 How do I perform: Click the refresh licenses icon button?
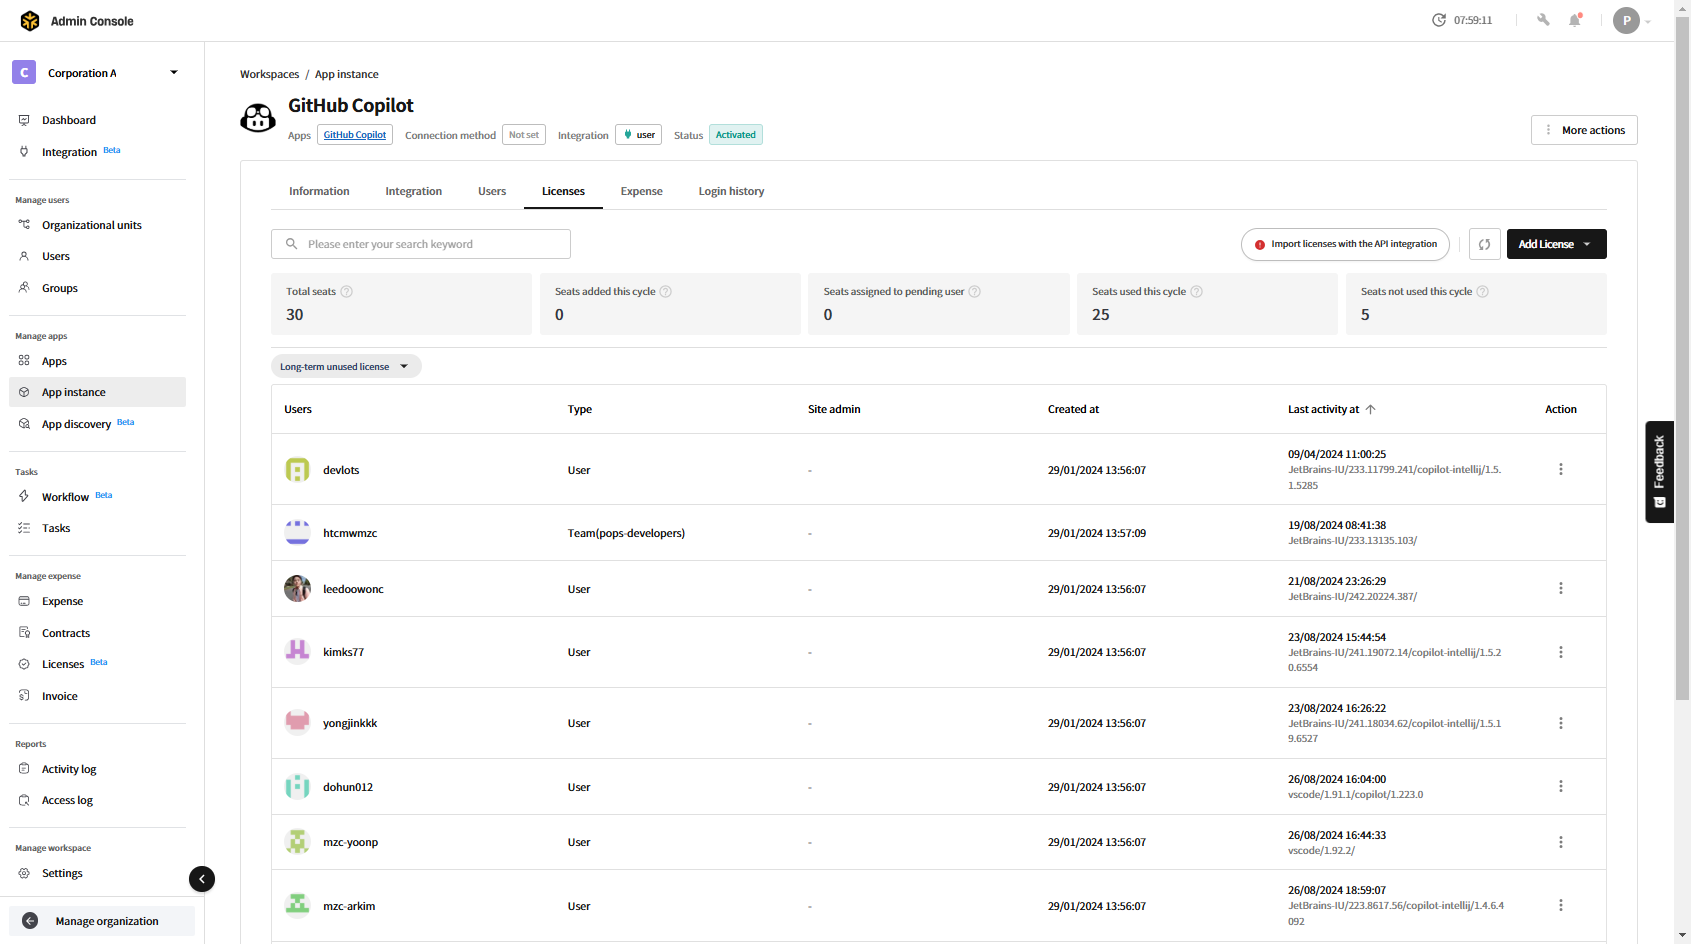pyautogui.click(x=1485, y=244)
